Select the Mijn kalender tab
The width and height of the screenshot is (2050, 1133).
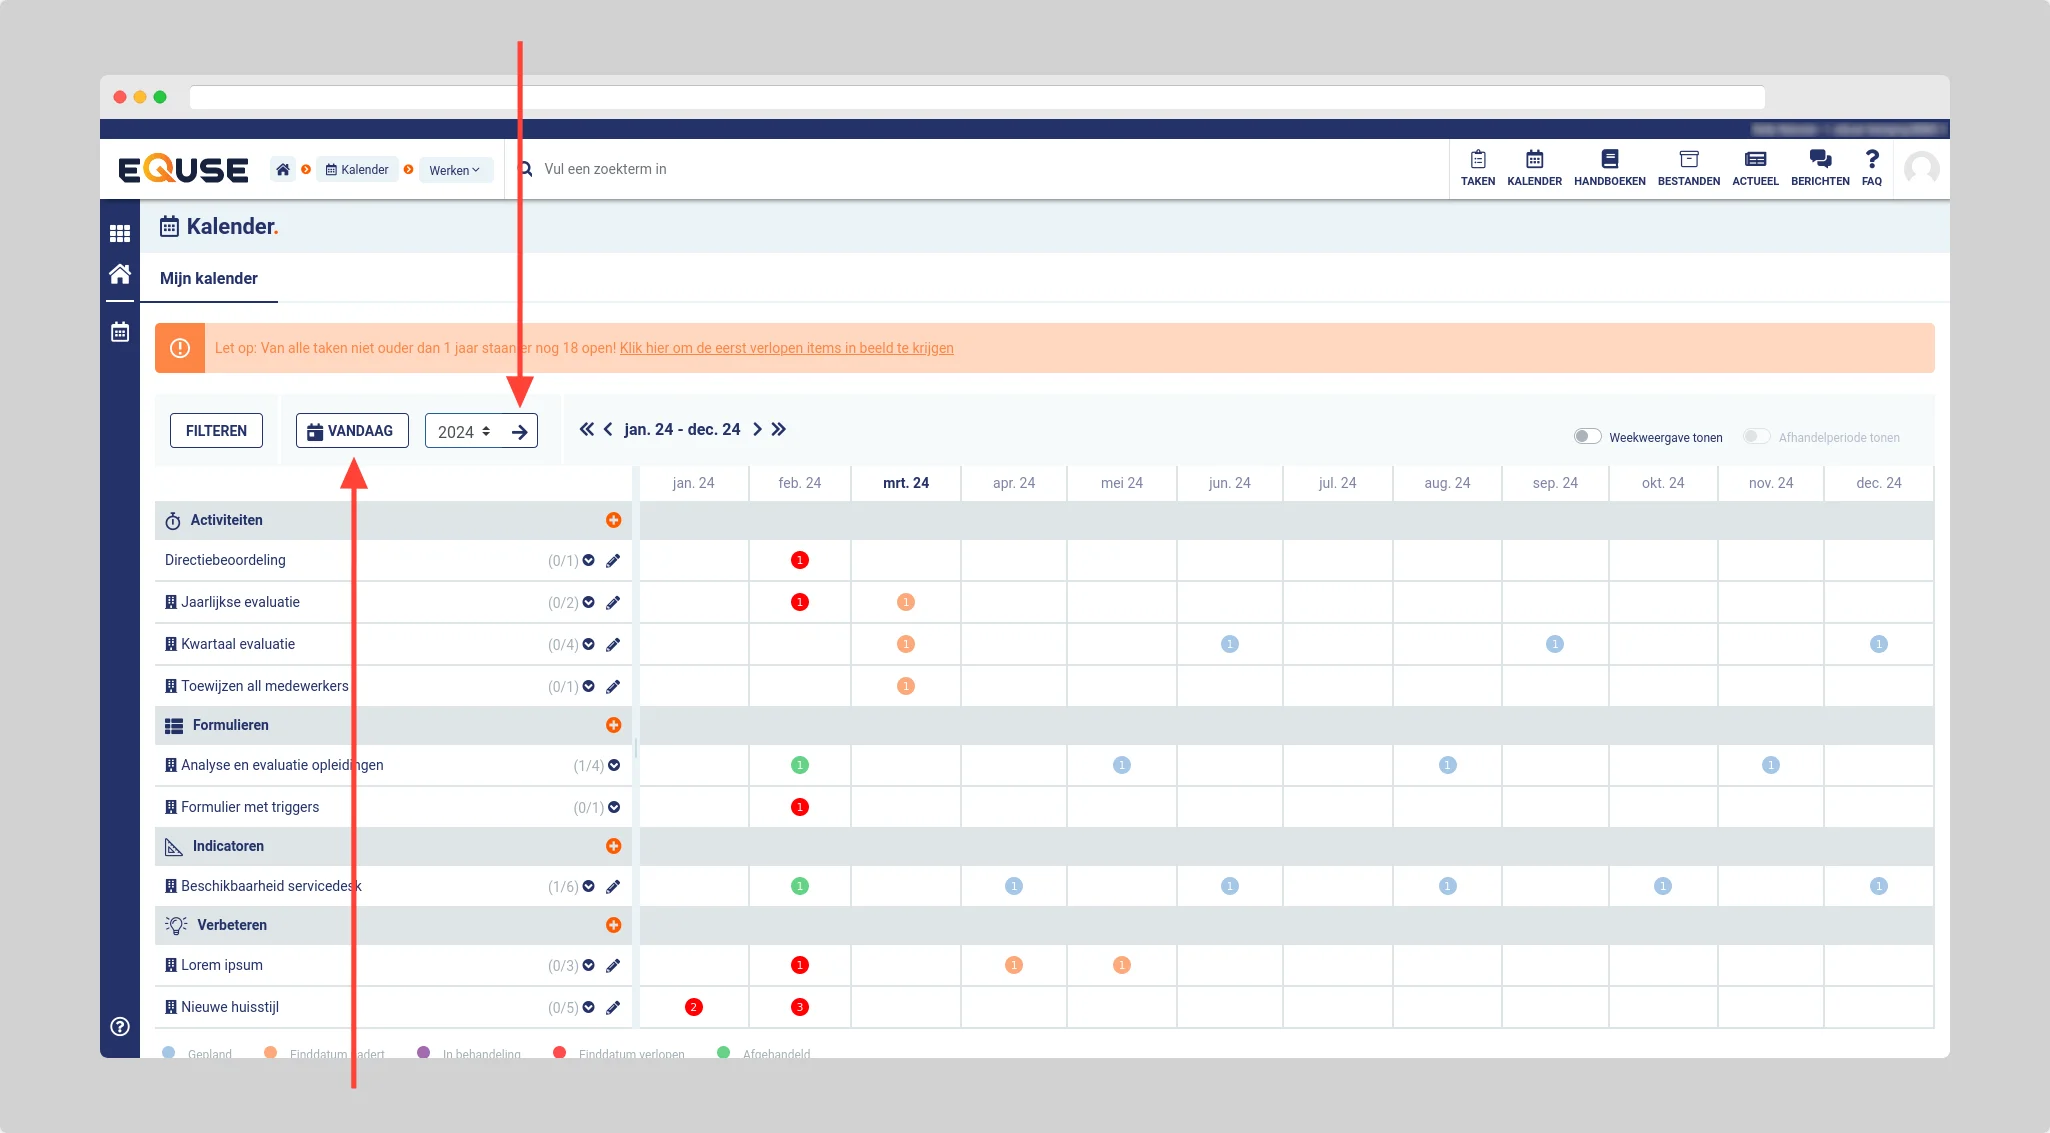(x=209, y=278)
